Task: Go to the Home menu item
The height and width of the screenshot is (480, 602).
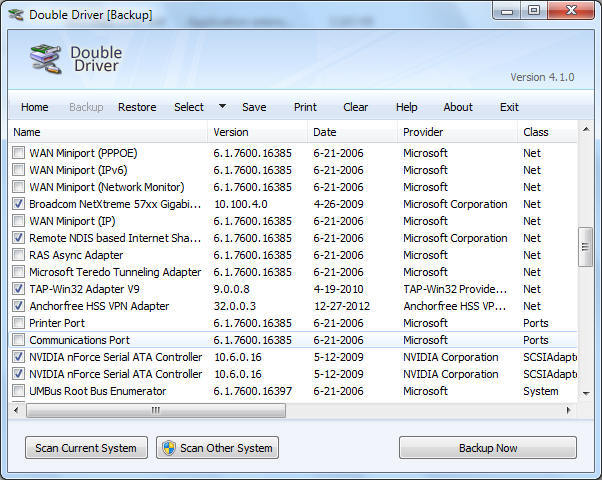Action: (x=35, y=107)
